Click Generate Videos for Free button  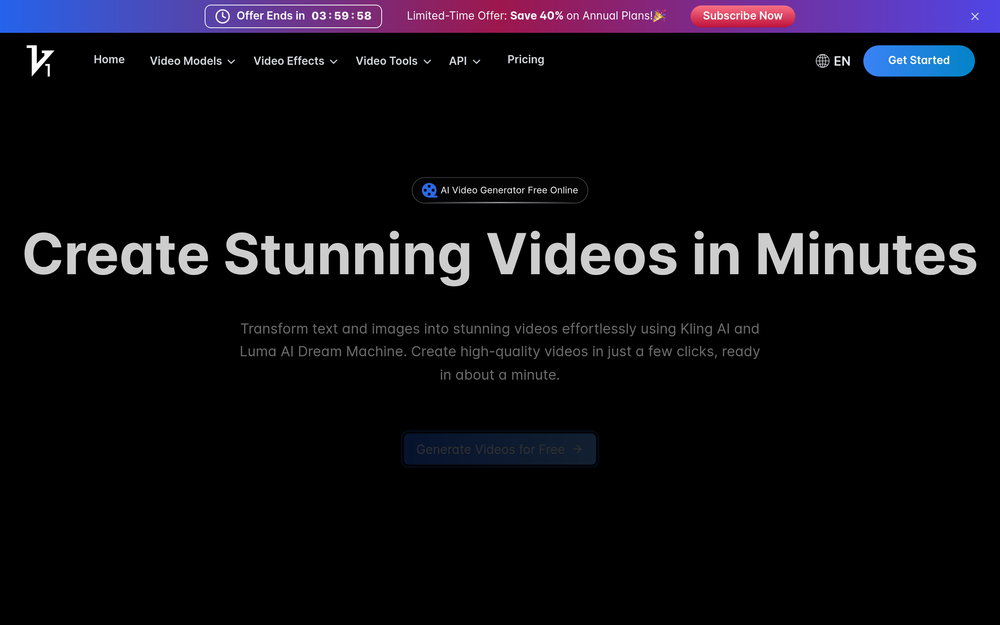[x=499, y=449]
